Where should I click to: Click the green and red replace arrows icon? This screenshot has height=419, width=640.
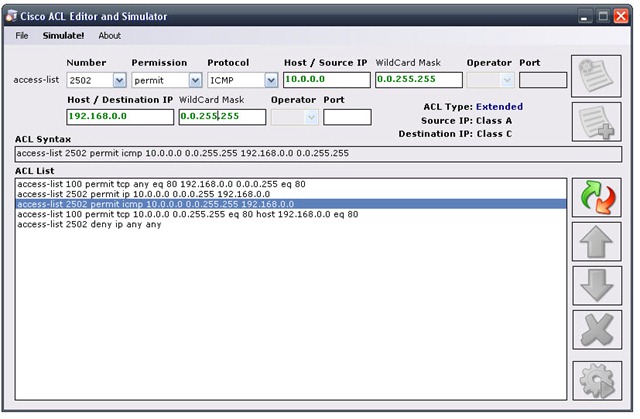tap(596, 197)
